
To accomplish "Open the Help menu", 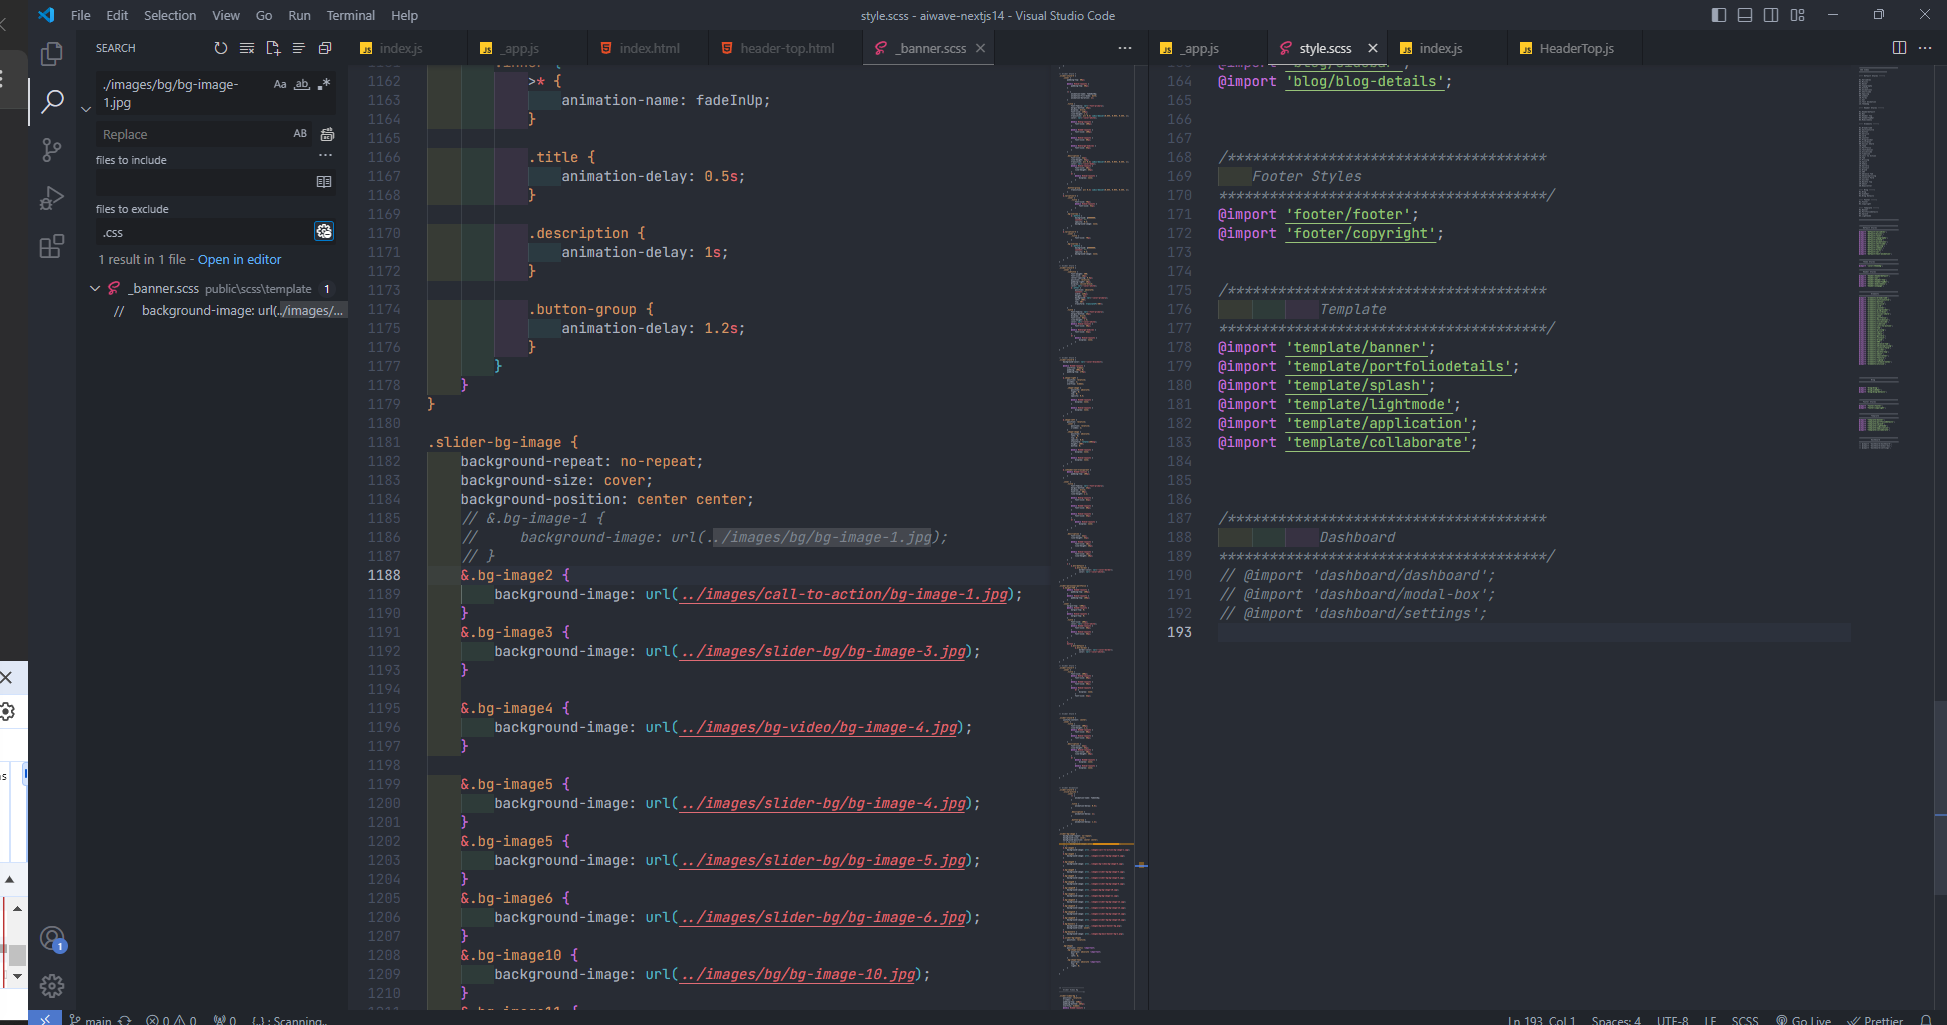I will point(404,15).
